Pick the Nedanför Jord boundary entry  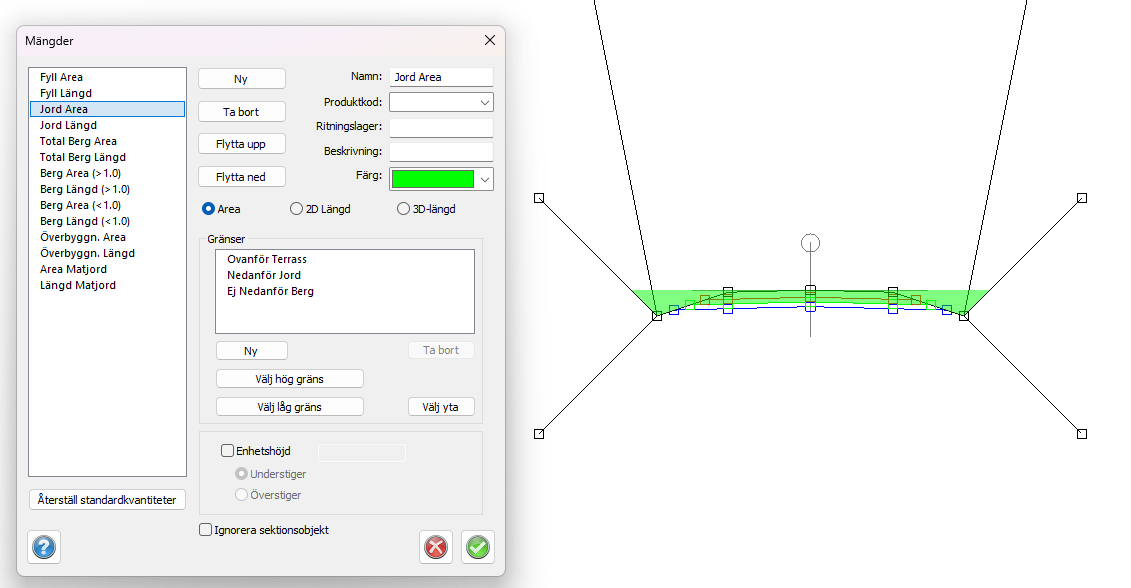coord(264,275)
